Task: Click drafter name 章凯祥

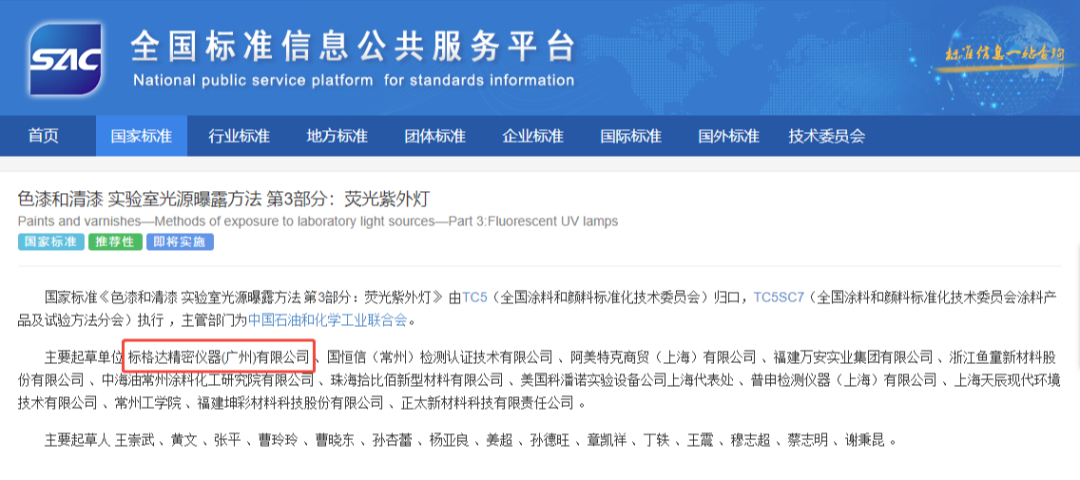Action: coord(608,440)
